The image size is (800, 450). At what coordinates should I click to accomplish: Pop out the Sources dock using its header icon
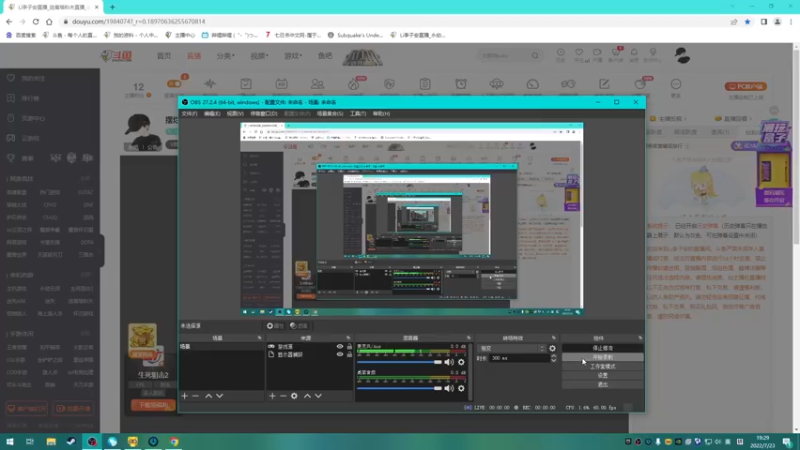348,338
